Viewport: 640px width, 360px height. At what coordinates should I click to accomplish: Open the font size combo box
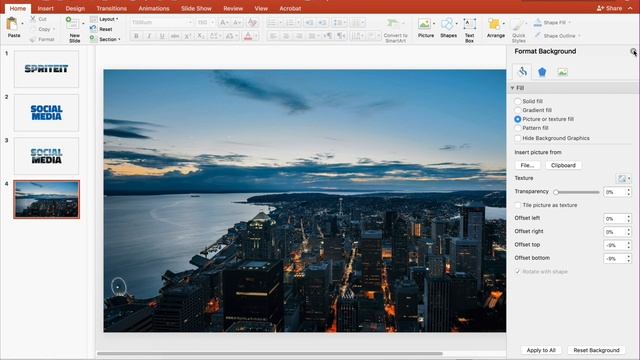click(206, 22)
